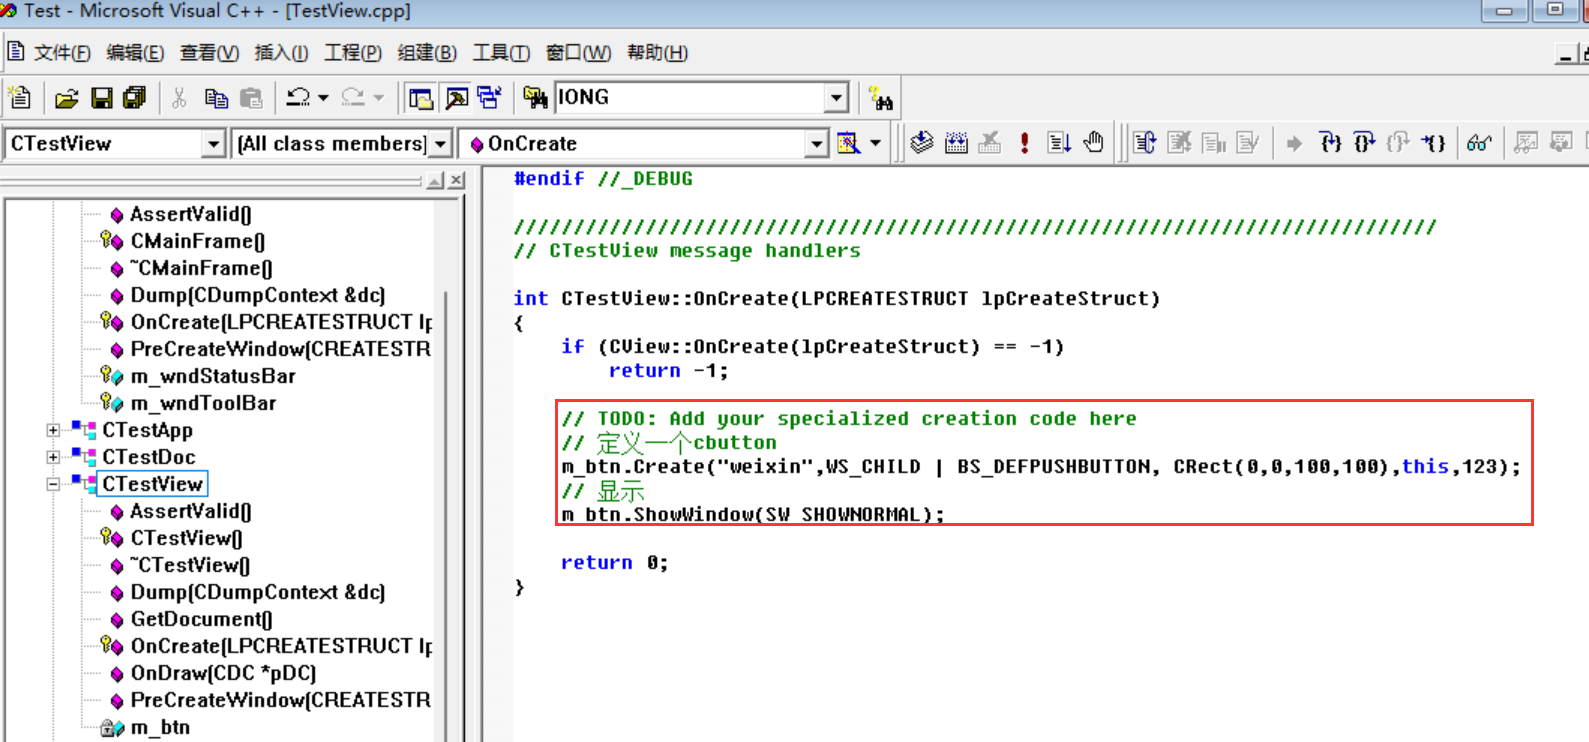This screenshot has height=742, width=1589.
Task: Click the Save All icon
Action: pos(134,98)
